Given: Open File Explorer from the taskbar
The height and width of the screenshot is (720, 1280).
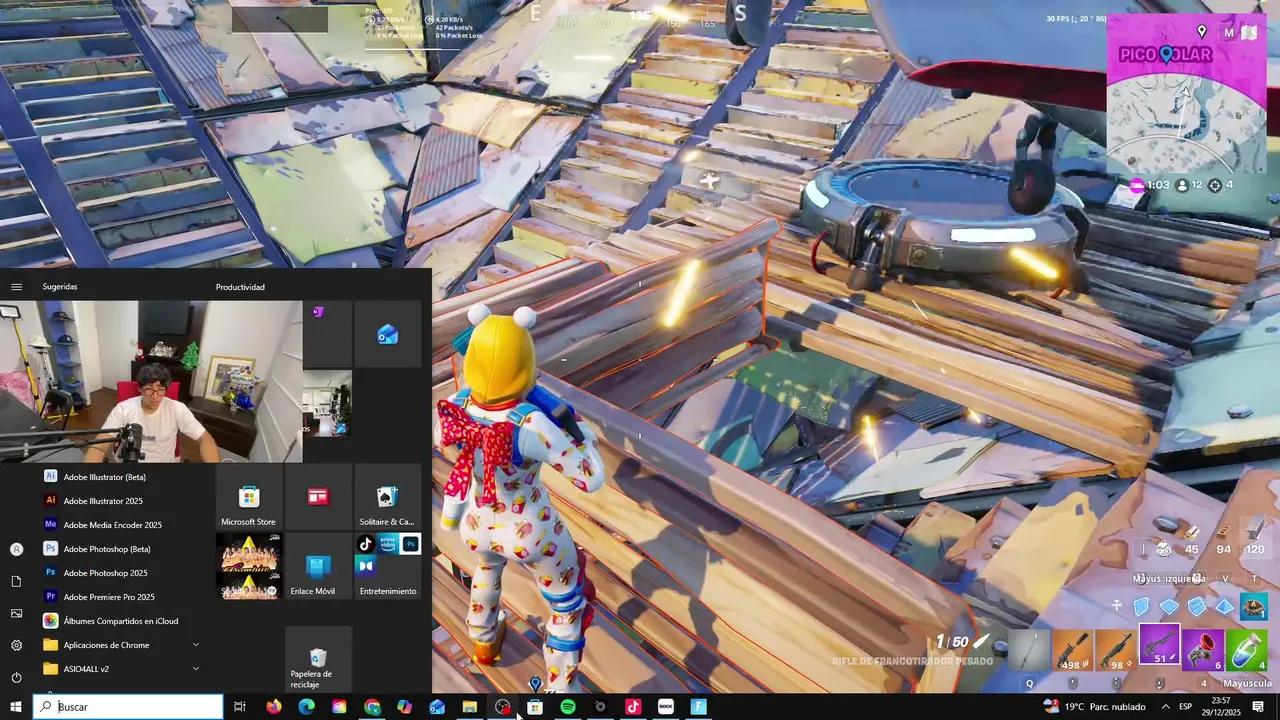Looking at the screenshot, I should (470, 707).
